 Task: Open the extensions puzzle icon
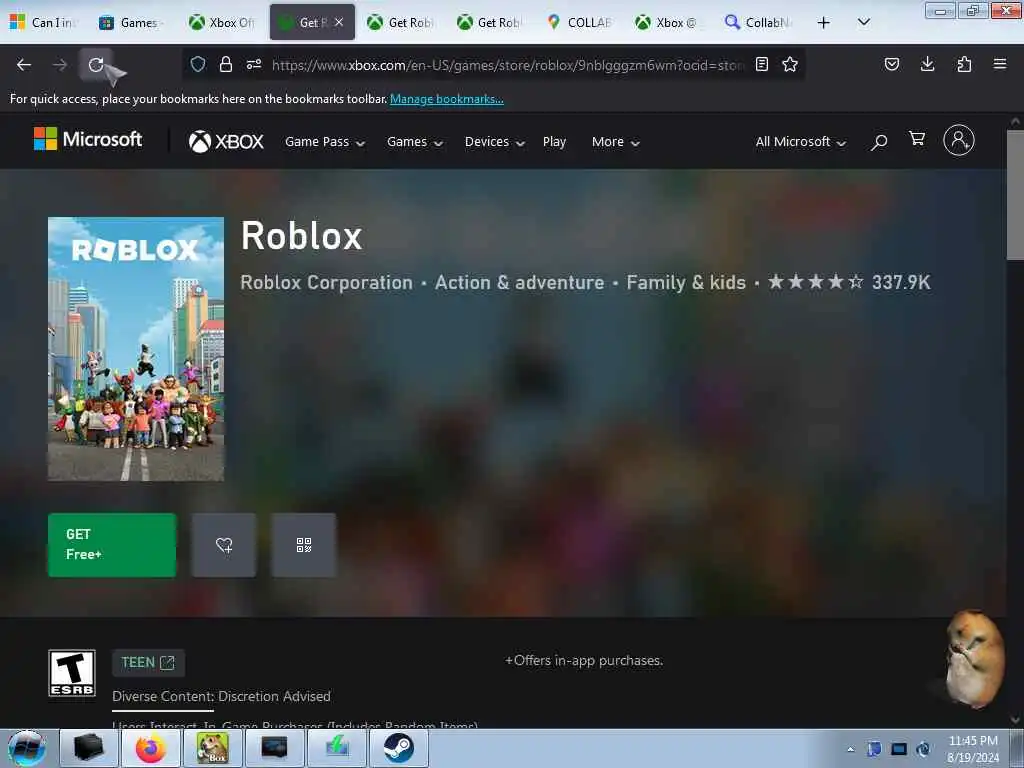point(964,64)
